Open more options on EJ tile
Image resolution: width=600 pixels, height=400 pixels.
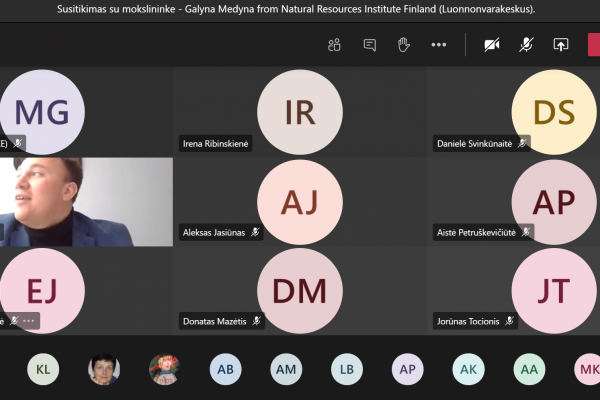pos(29,321)
